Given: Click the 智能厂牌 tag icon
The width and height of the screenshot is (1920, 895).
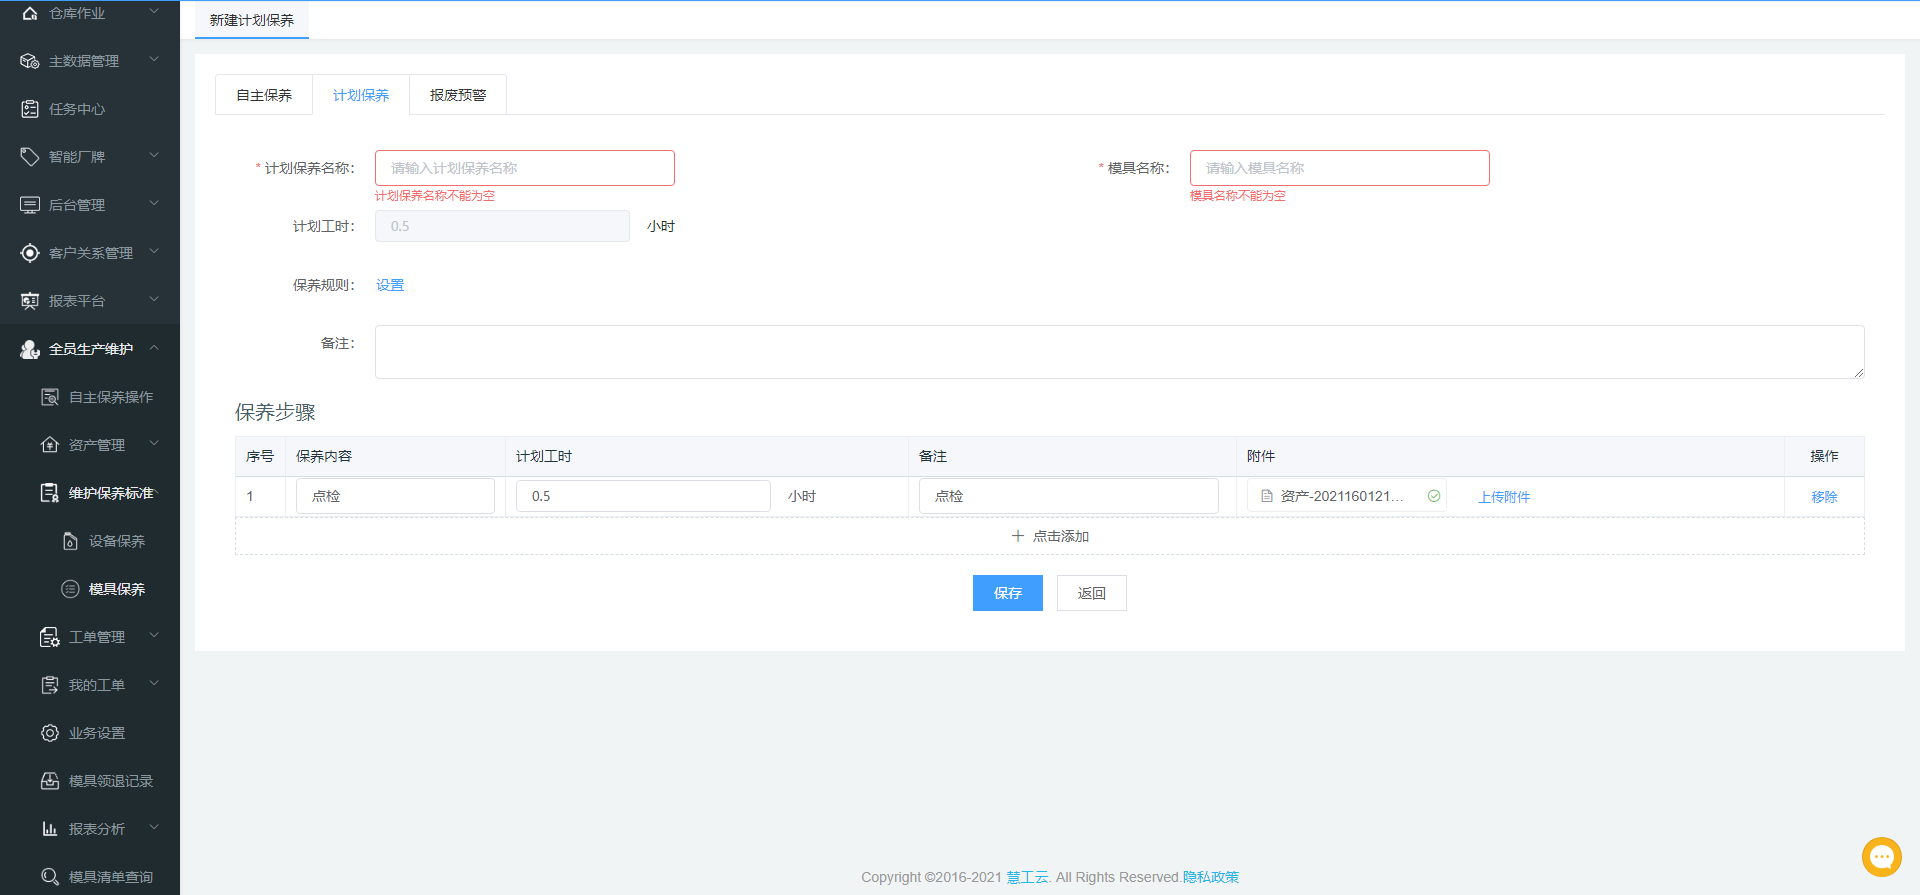Looking at the screenshot, I should click(x=30, y=157).
